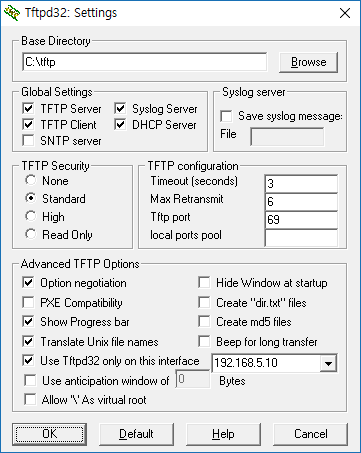Restore settings with the Default button
Image resolution: width=361 pixels, height=453 pixels.
pyautogui.click(x=136, y=434)
